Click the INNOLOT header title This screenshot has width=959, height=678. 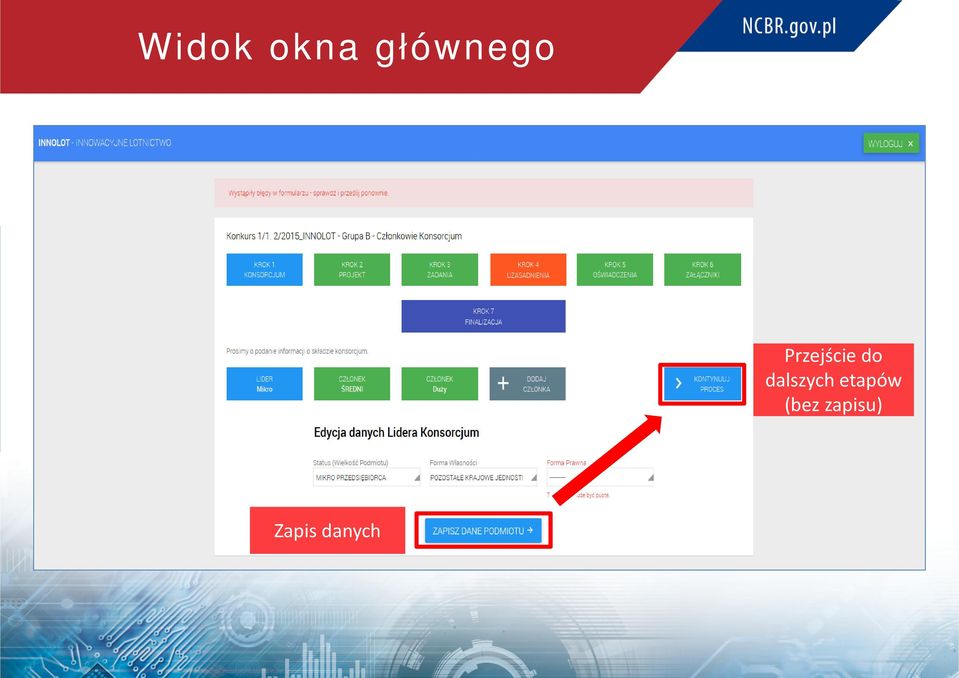click(105, 143)
